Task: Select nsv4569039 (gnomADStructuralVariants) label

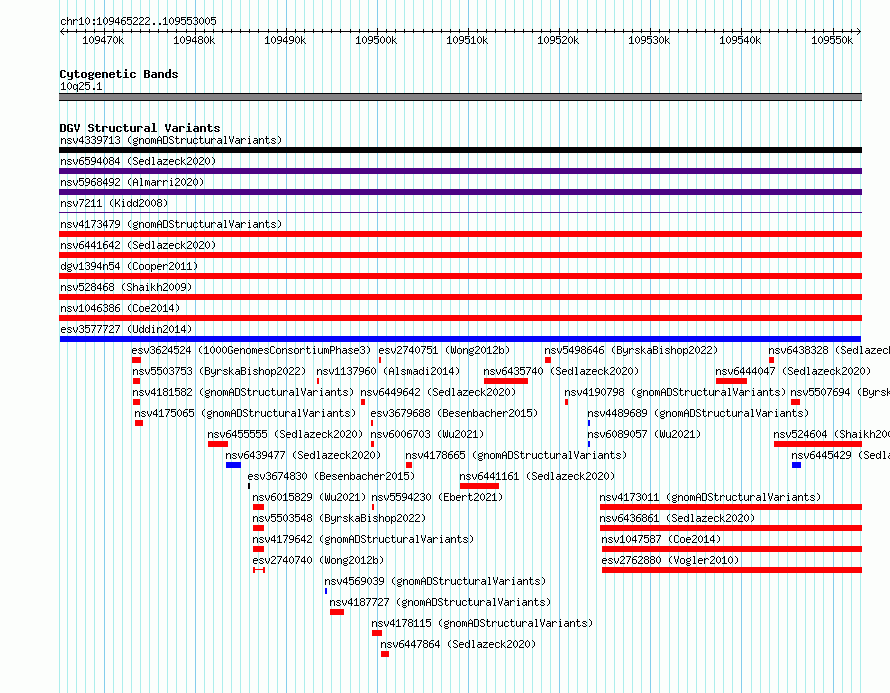Action: 435,581
